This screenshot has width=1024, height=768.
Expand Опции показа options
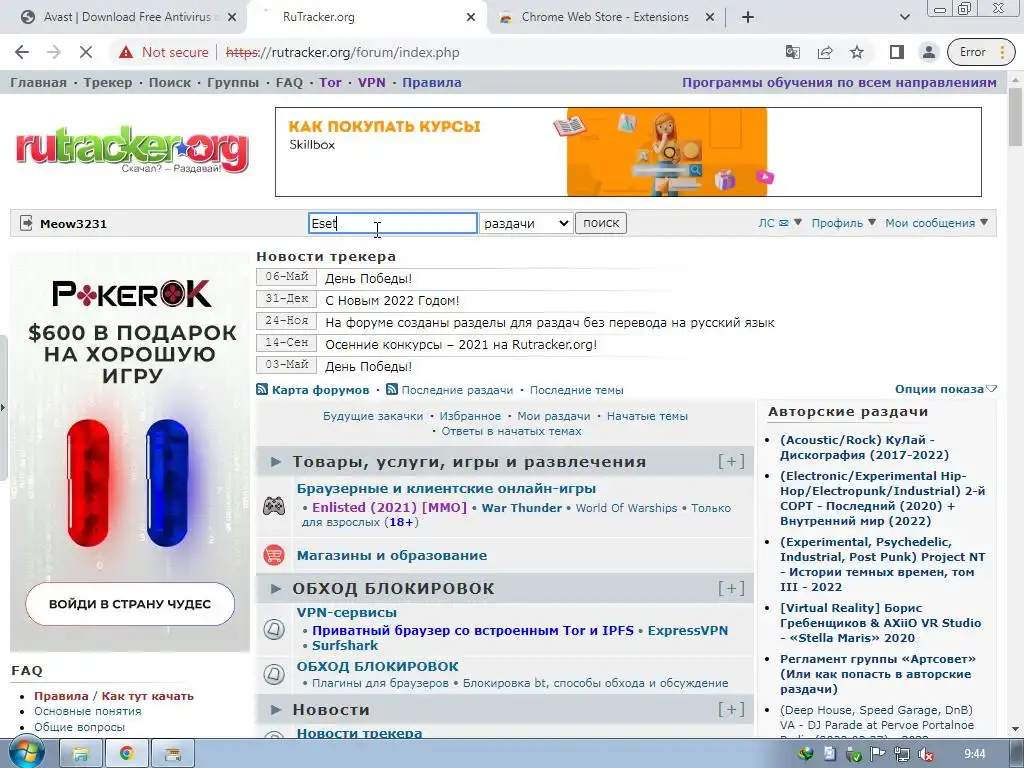(945, 389)
